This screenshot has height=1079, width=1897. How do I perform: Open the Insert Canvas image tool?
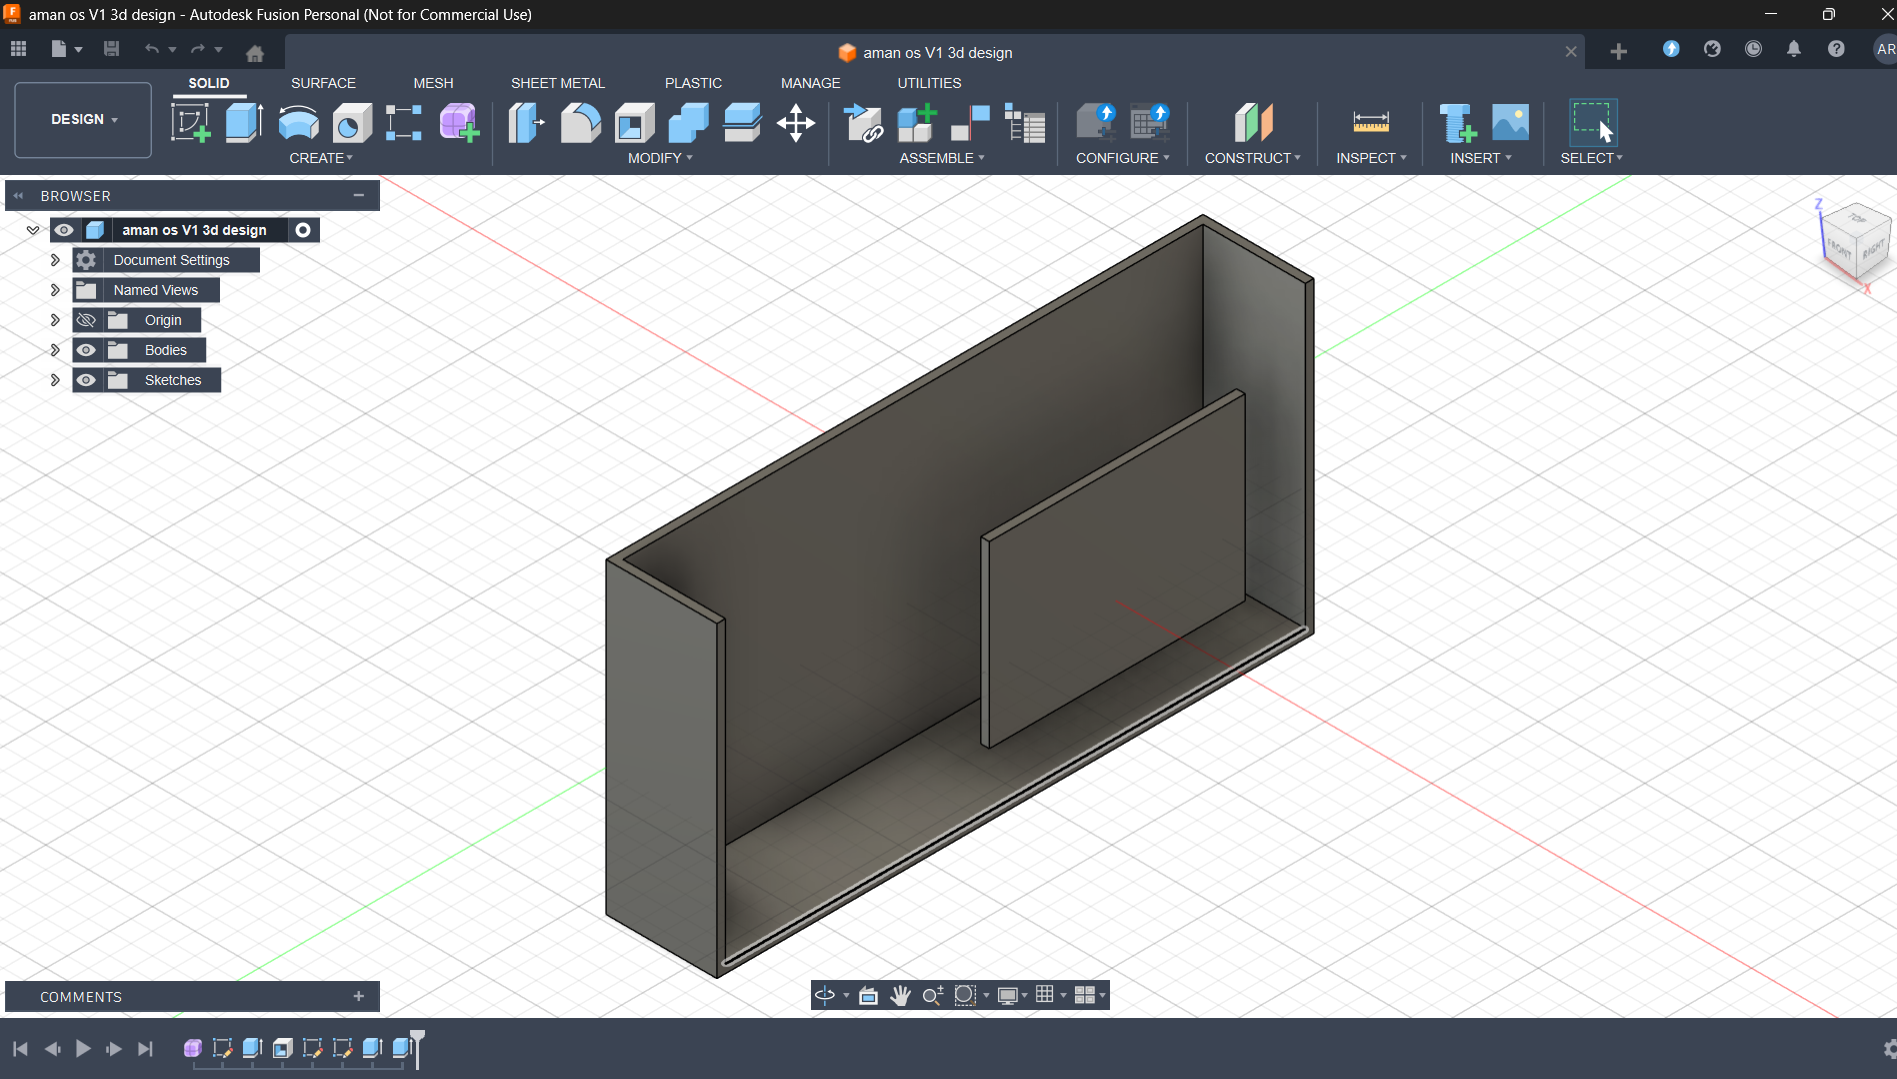pos(1510,123)
